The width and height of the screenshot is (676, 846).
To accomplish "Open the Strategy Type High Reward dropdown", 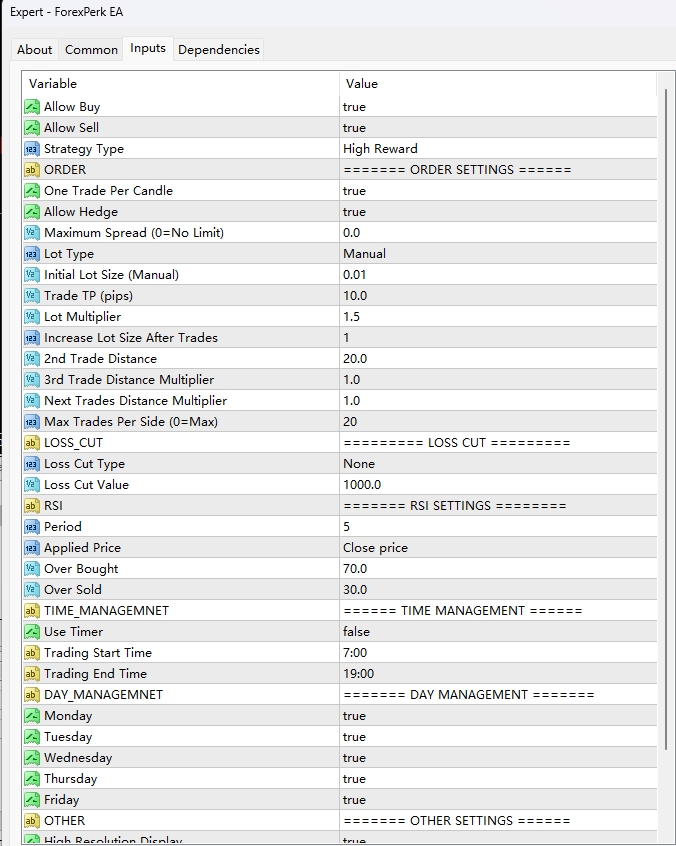I will pos(380,149).
